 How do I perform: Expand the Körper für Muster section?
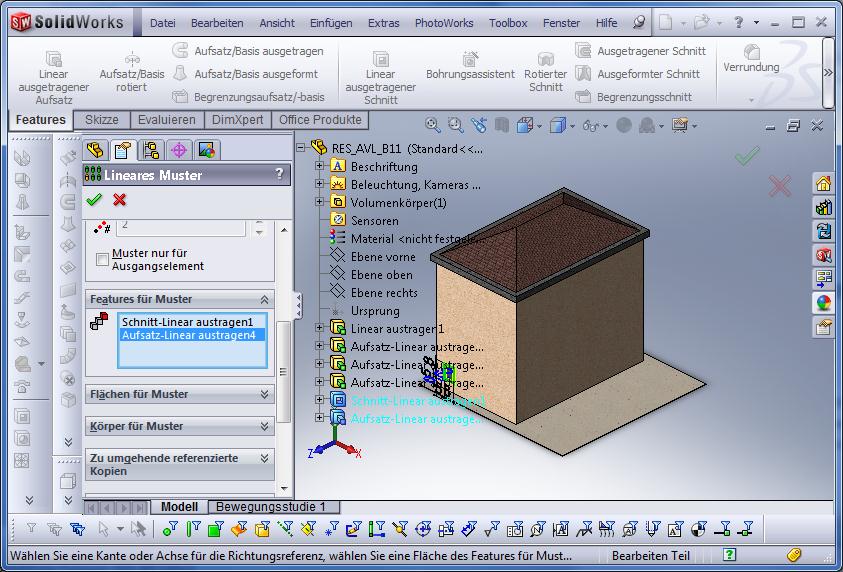(265, 426)
